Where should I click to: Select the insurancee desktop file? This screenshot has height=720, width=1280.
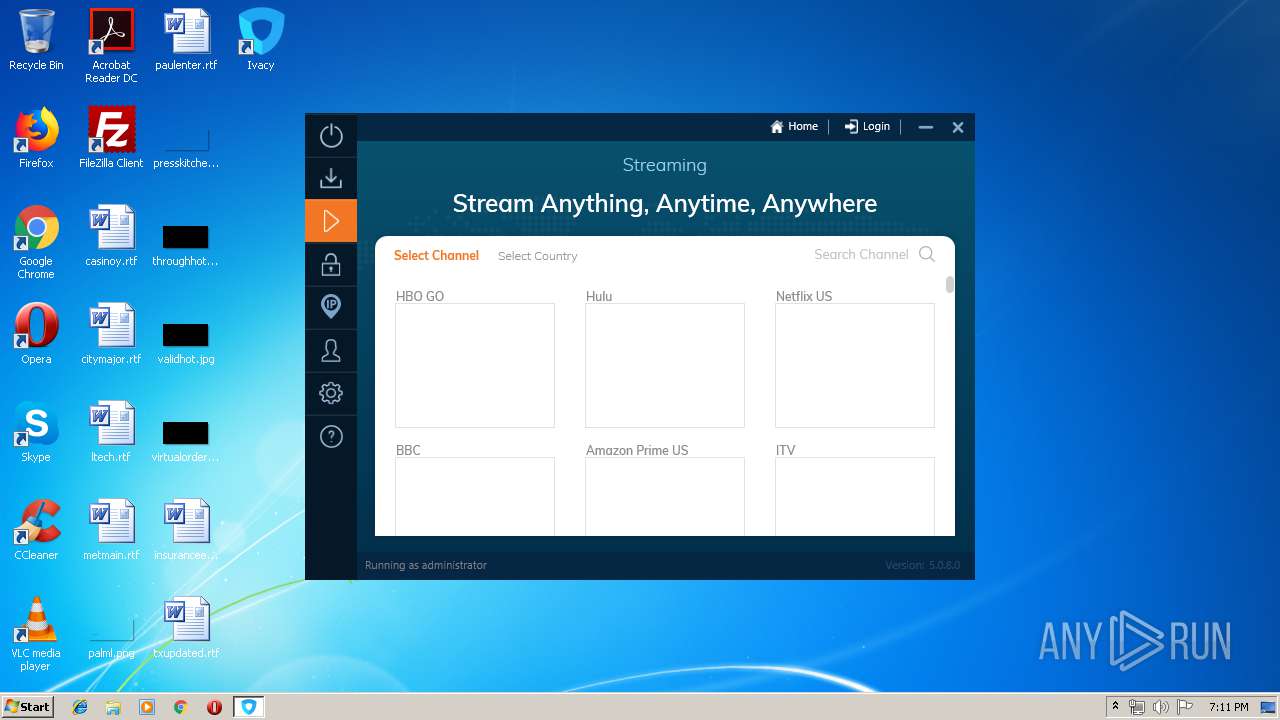click(186, 531)
